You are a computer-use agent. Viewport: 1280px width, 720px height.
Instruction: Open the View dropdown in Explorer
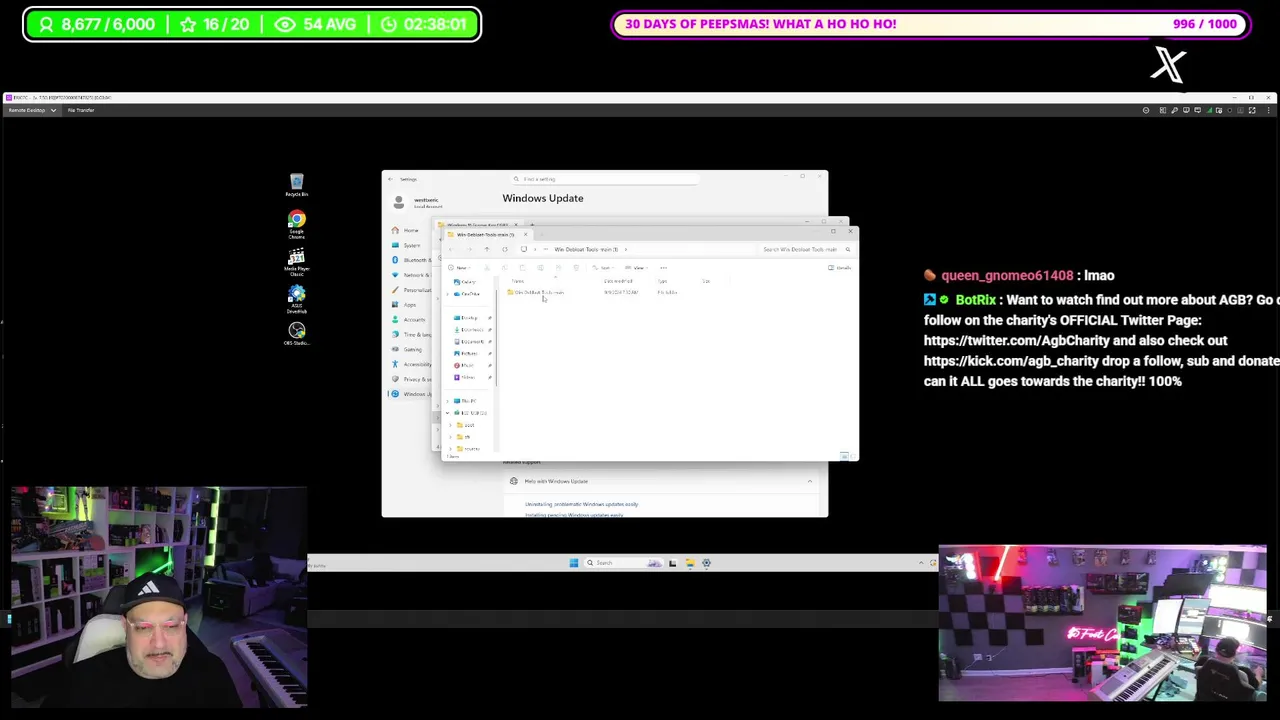coord(636,268)
